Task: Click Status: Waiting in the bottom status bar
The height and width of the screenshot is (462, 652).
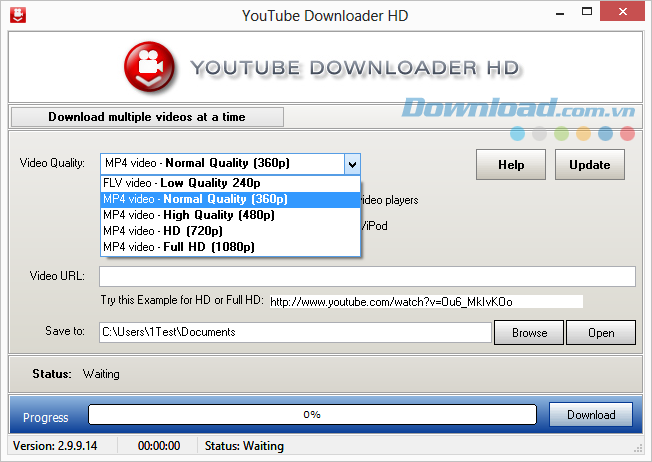Action: point(244,446)
